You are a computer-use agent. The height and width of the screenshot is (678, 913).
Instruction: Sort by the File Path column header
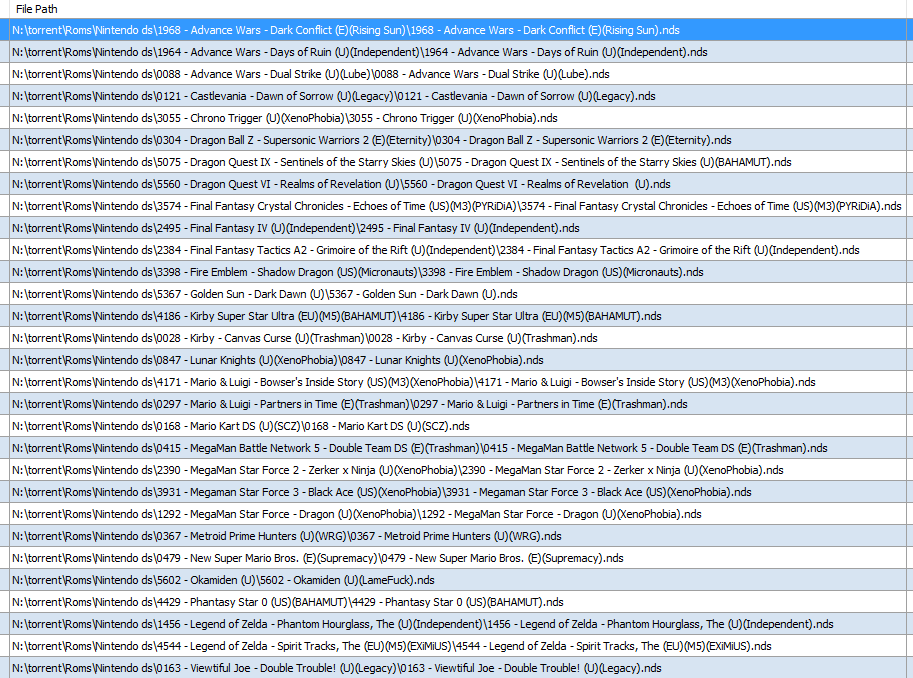458,9
